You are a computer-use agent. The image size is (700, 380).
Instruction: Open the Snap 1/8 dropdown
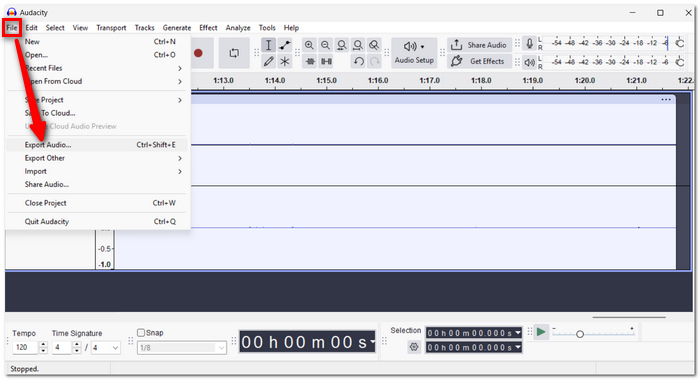182,347
